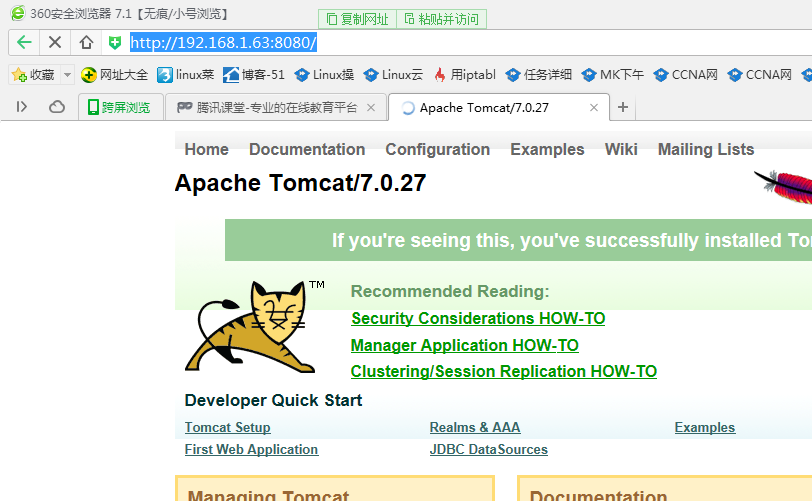This screenshot has width=812, height=501.
Task: Open Security Considerations HOW-TO link
Action: (478, 318)
